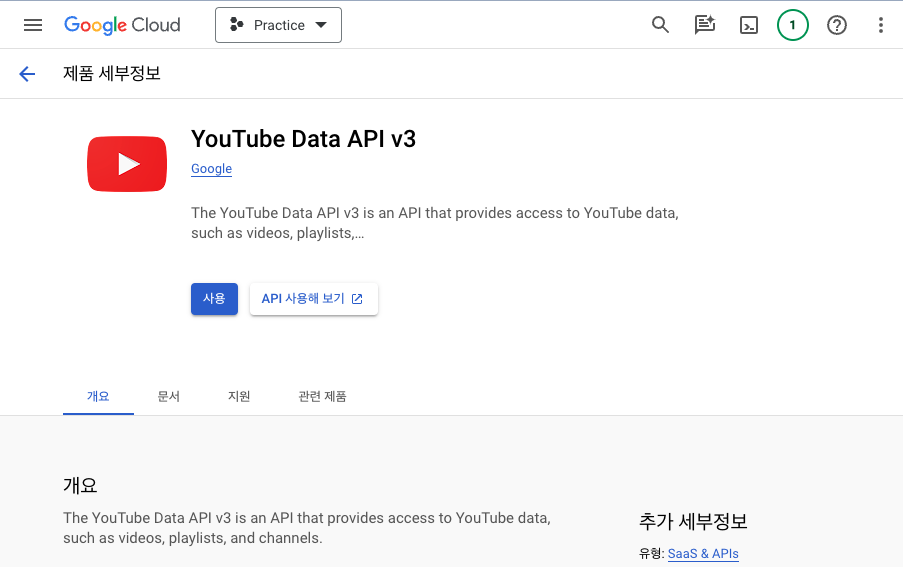Click the YouTube logo thumbnail
The image size is (903, 567).
[127, 164]
